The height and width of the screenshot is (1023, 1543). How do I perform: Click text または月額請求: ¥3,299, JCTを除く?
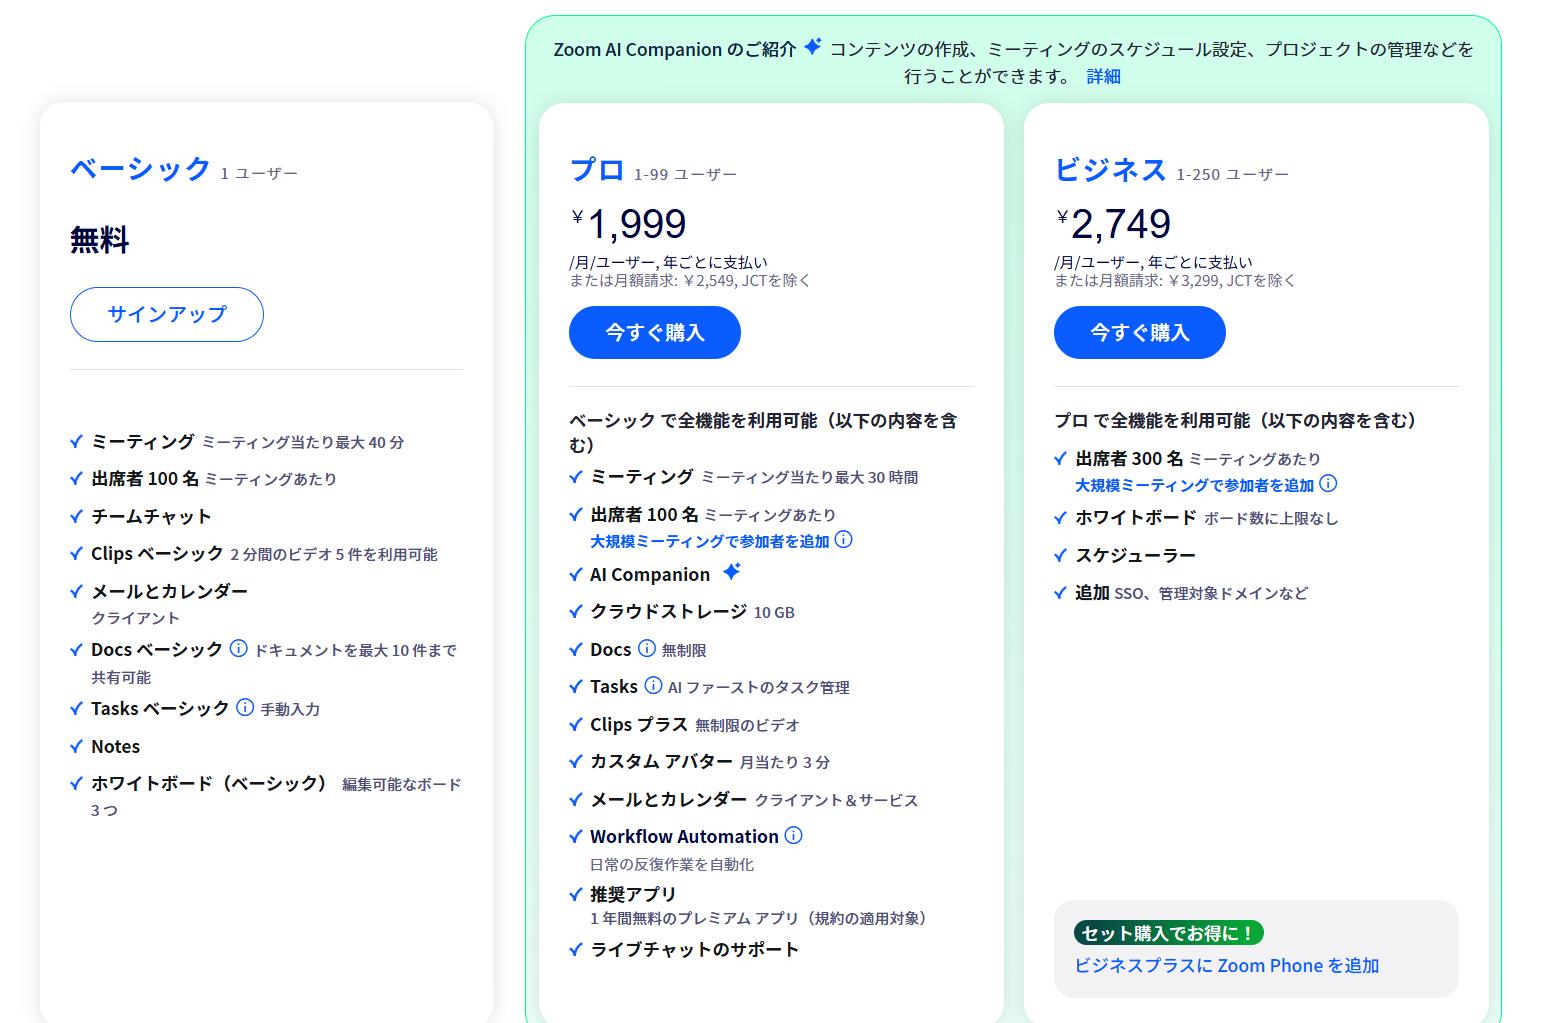pos(1175,280)
